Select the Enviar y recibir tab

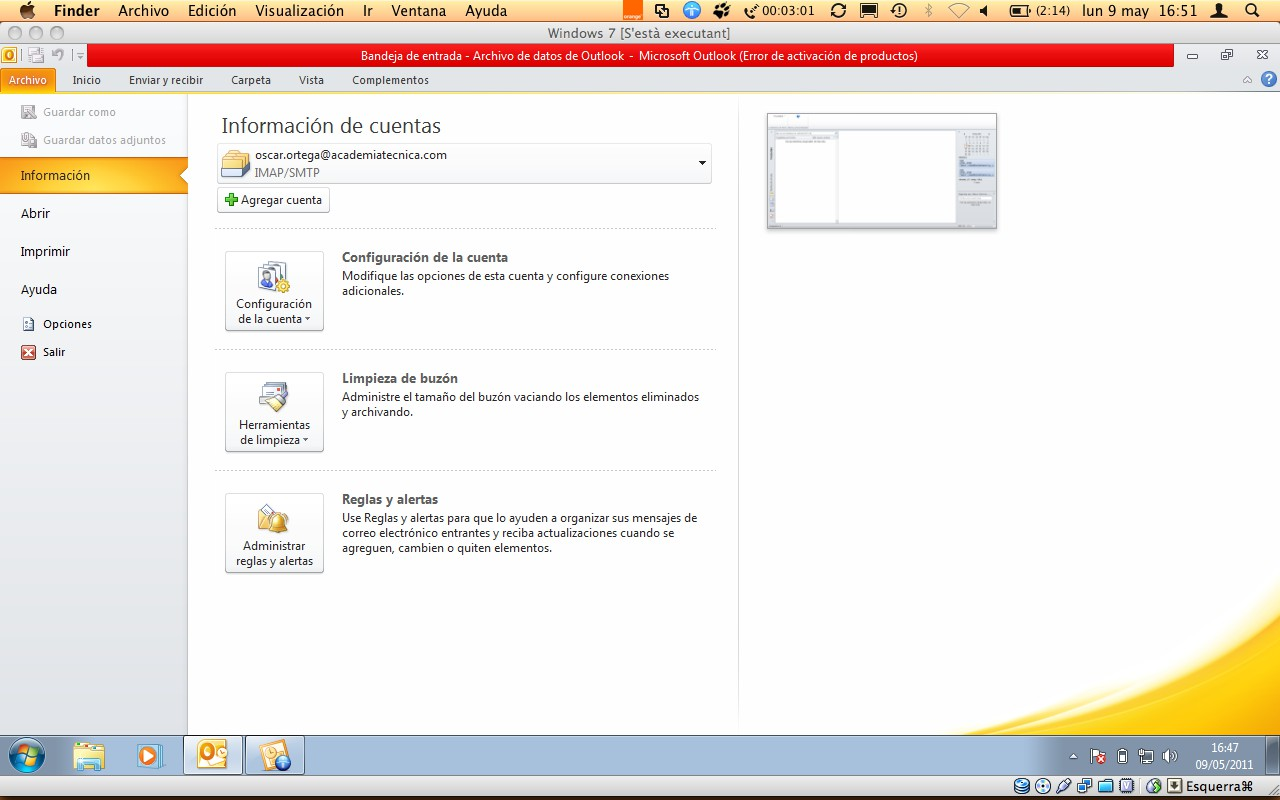[x=166, y=80]
